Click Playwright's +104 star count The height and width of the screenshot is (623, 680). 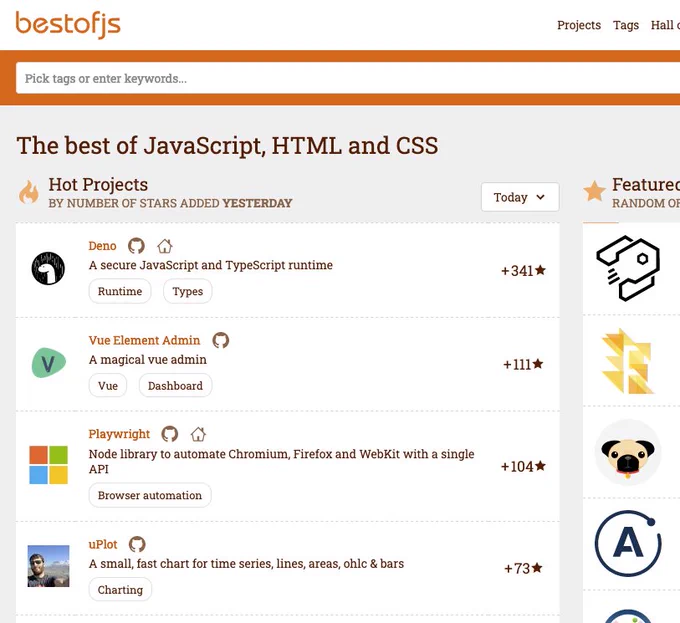(523, 466)
